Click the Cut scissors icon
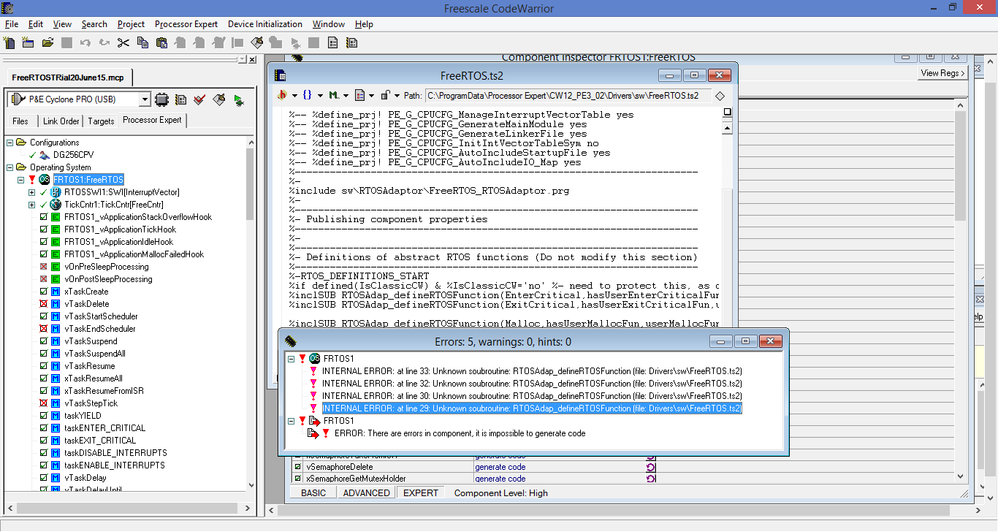Viewport: 998px width, 532px height. [x=123, y=43]
